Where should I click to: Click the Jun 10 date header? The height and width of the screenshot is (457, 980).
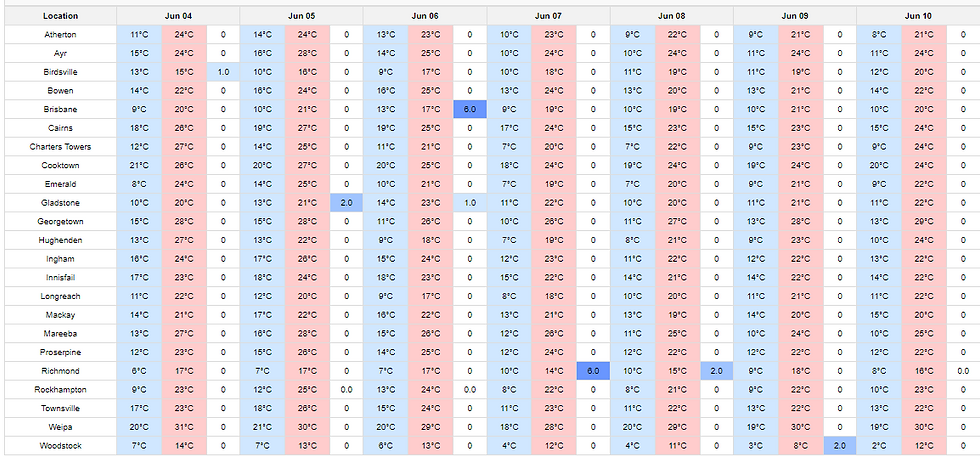point(918,16)
